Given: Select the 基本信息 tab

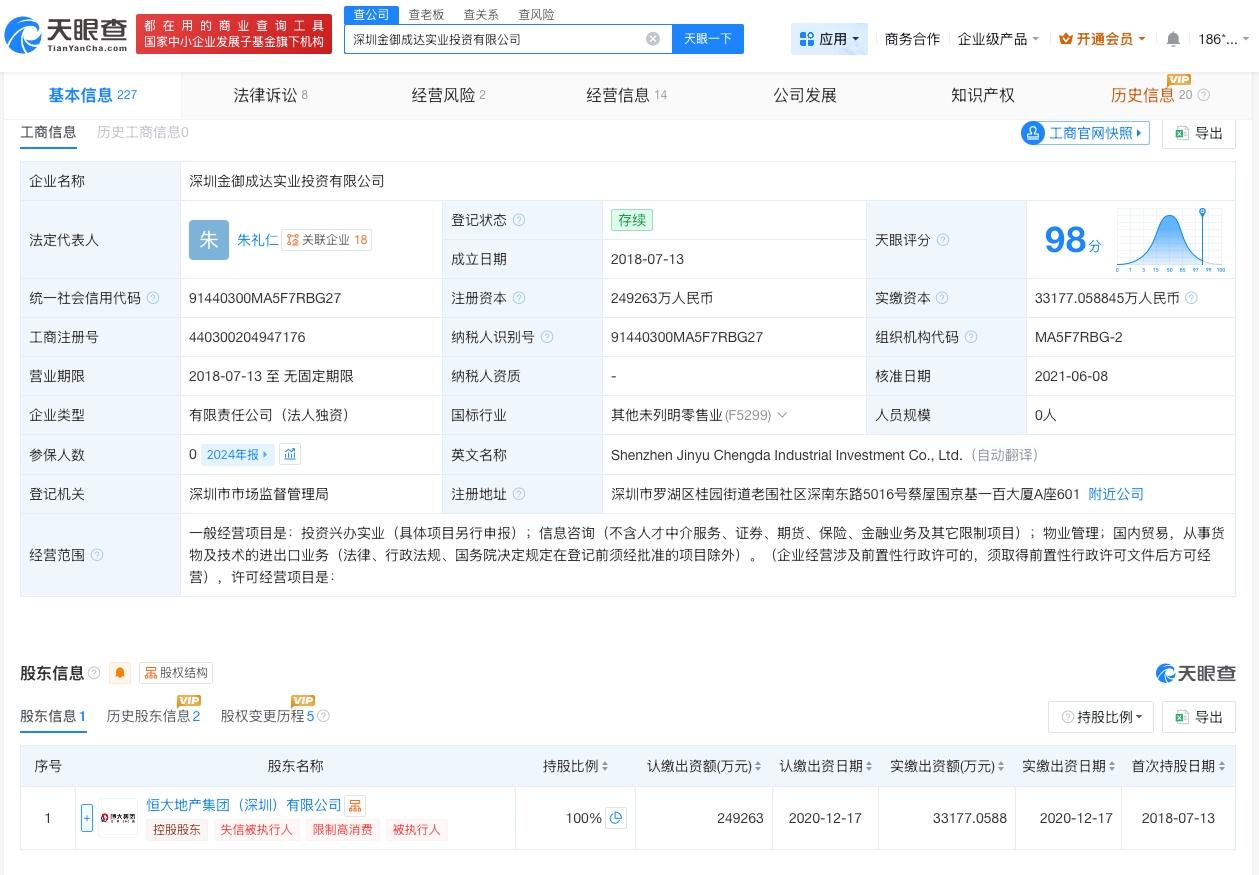Looking at the screenshot, I should (92, 95).
